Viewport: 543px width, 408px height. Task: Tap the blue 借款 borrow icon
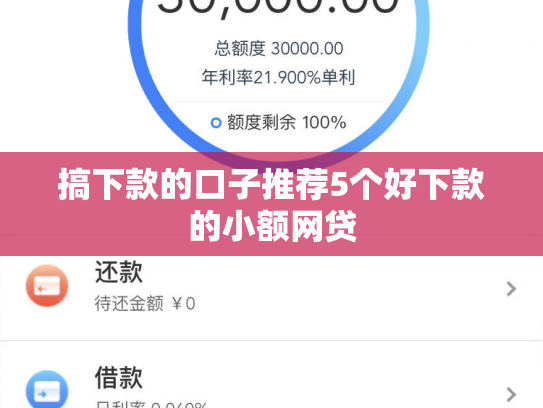pos(47,389)
